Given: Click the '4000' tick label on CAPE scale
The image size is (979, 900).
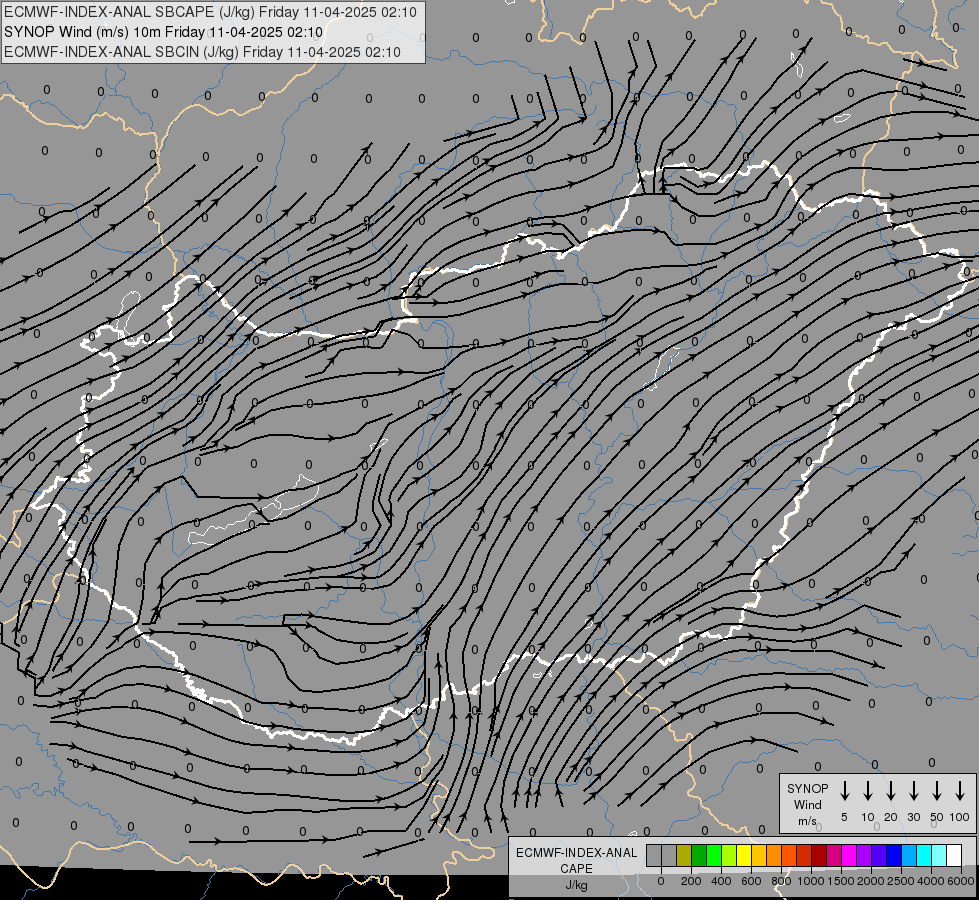Looking at the screenshot, I should pos(931,881).
